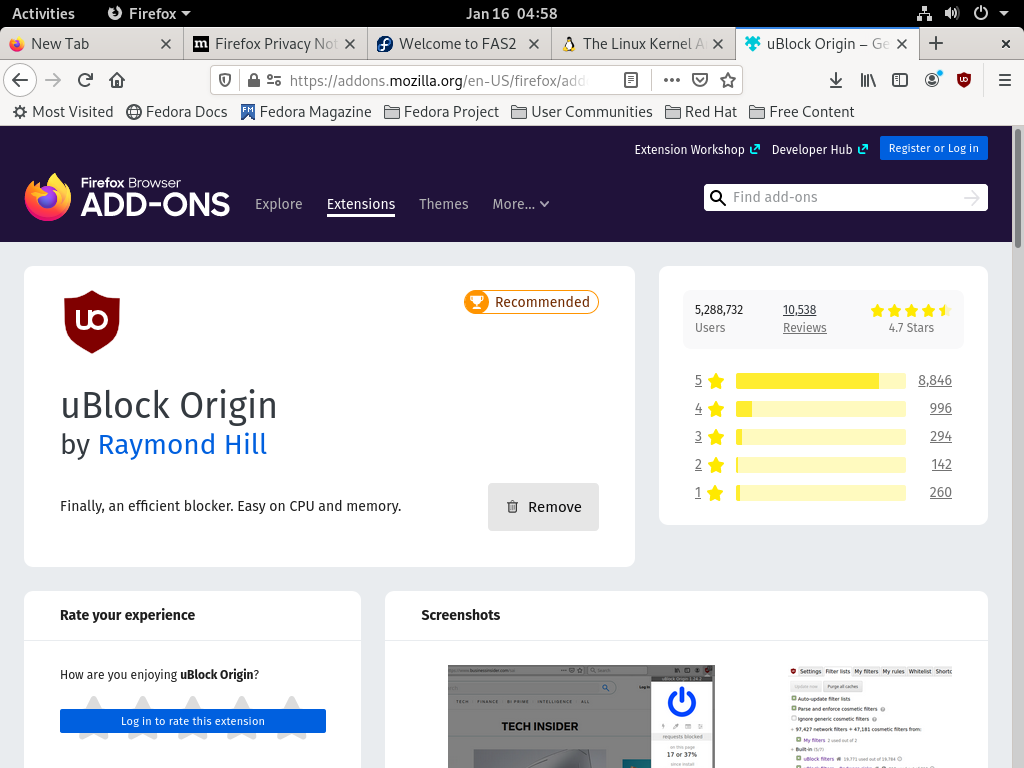Open Fedora Magazine bookmark
Viewport: 1024px width, 768px height.
pos(306,112)
